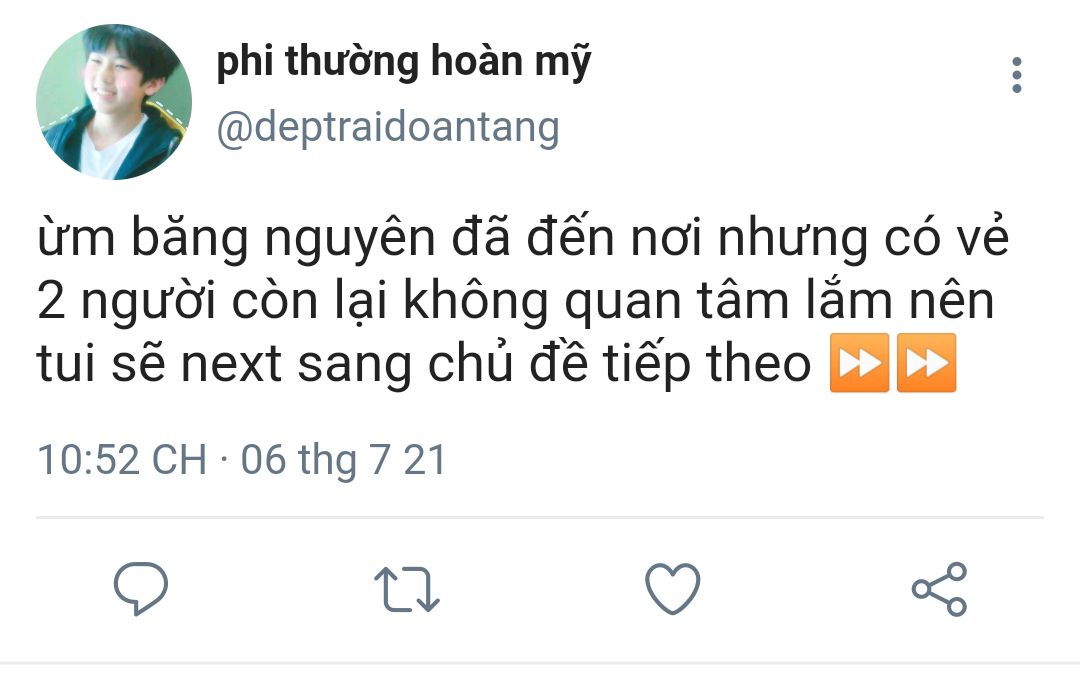The image size is (1080, 681).
Task: Tap the word ừm starting the tweet
Action: (76, 237)
